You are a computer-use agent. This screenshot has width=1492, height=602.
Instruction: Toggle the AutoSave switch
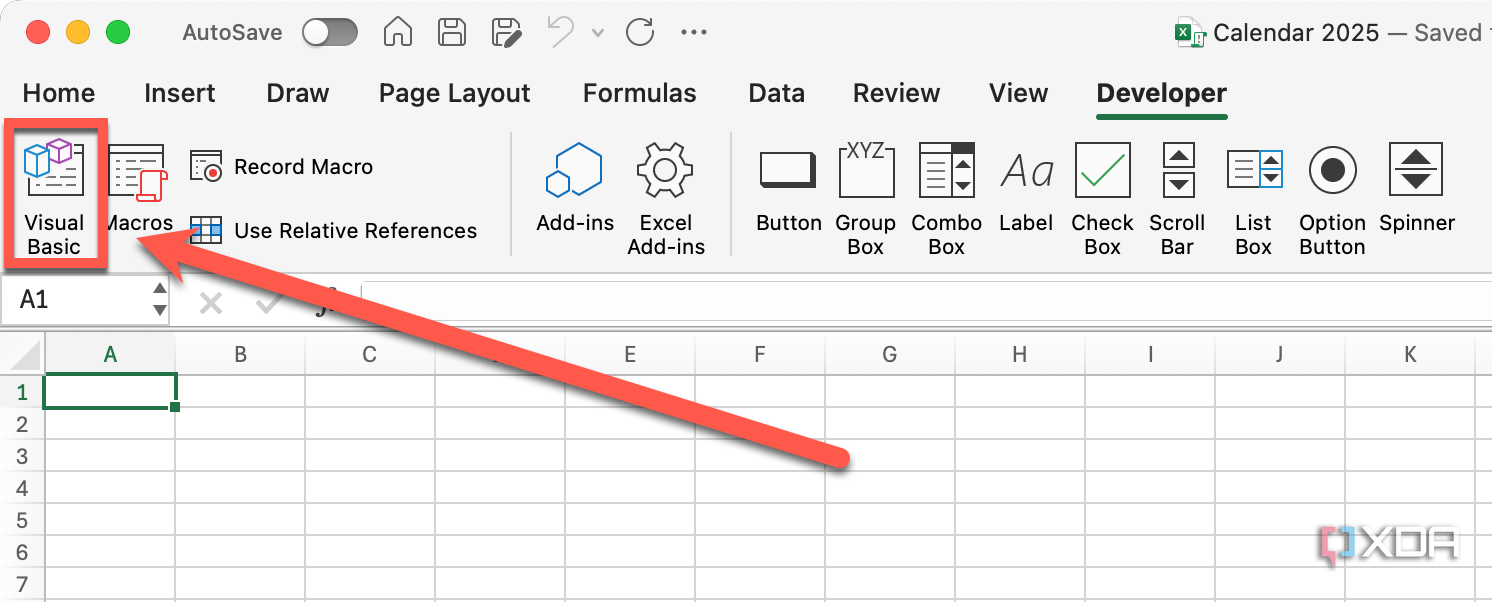[330, 32]
